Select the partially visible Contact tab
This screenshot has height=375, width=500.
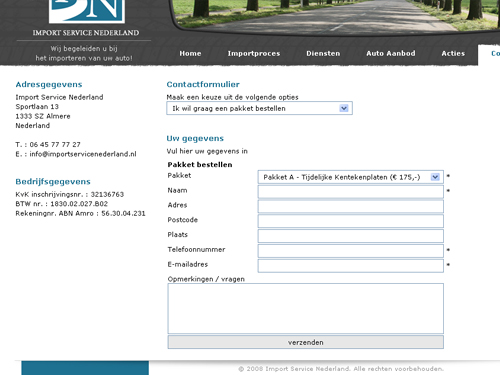489,54
